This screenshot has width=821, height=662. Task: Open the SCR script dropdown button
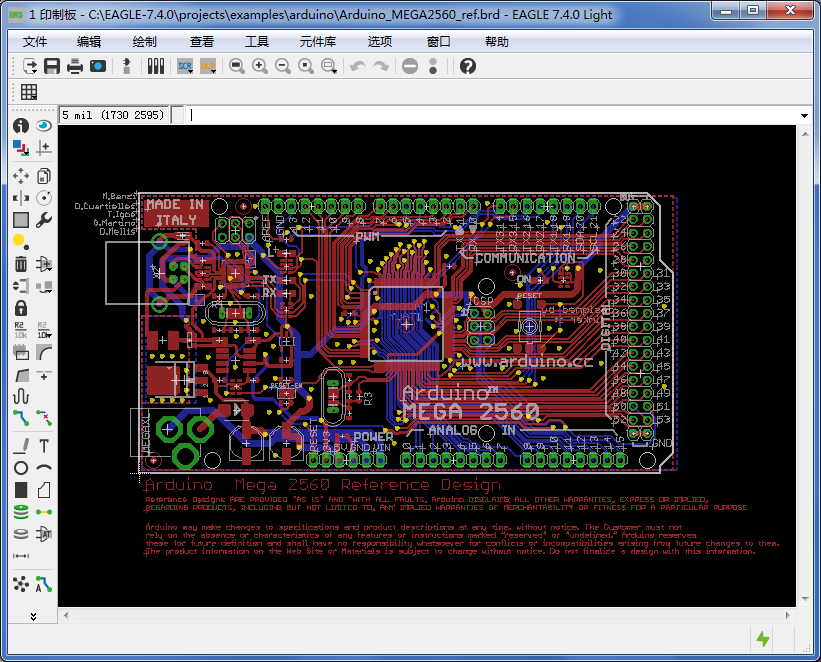(185, 66)
